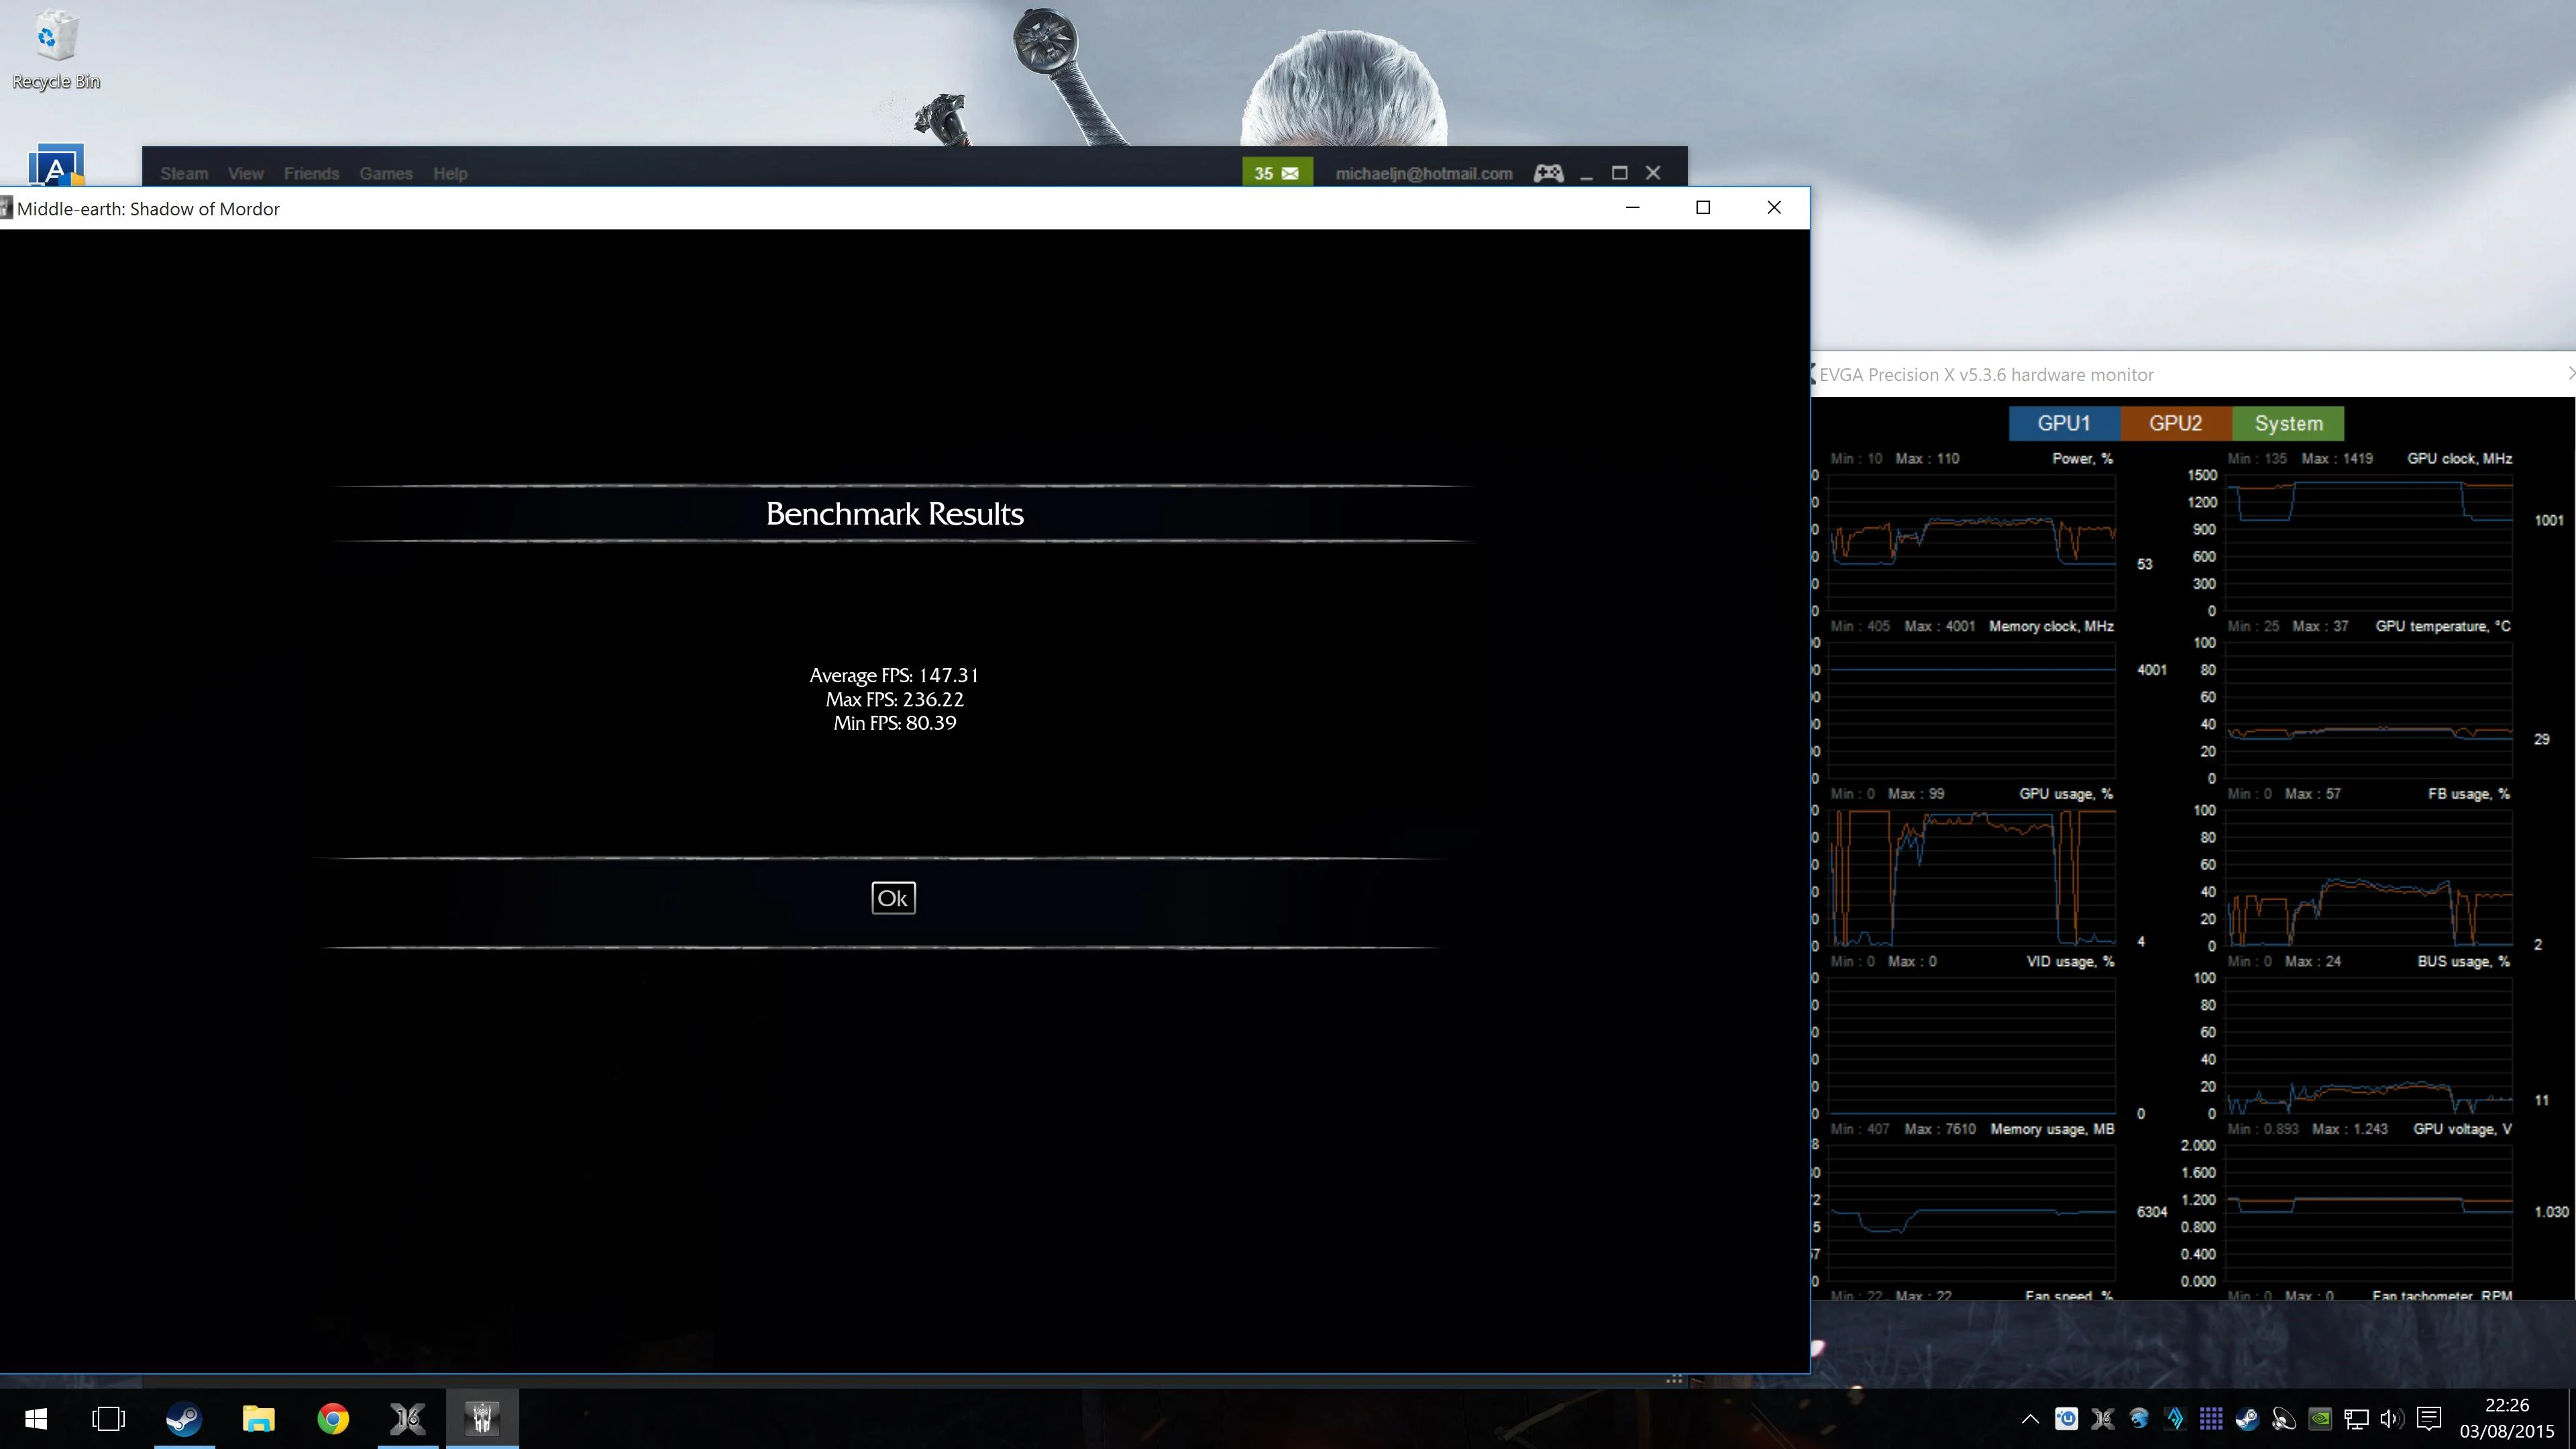Maximize the Shadow of Mordor window
The width and height of the screenshot is (2576, 1449).
tap(1703, 207)
